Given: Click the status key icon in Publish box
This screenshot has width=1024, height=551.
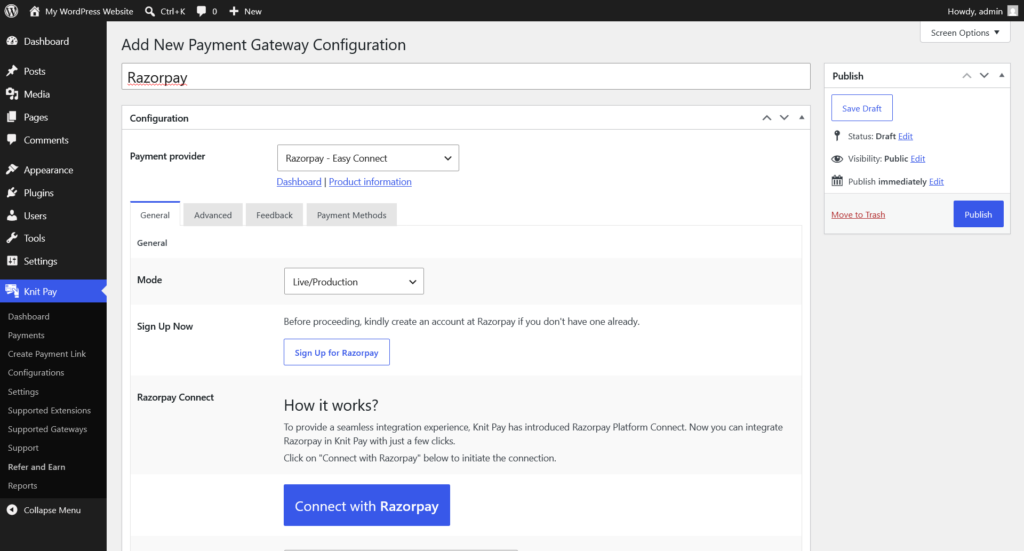Looking at the screenshot, I should (x=837, y=136).
